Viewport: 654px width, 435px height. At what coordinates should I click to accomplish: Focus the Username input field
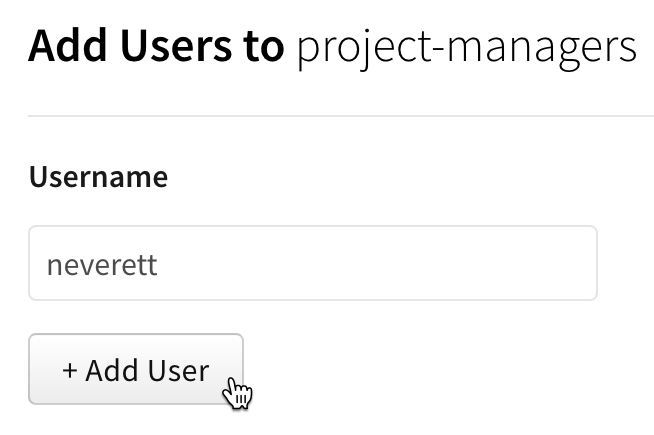(x=312, y=263)
